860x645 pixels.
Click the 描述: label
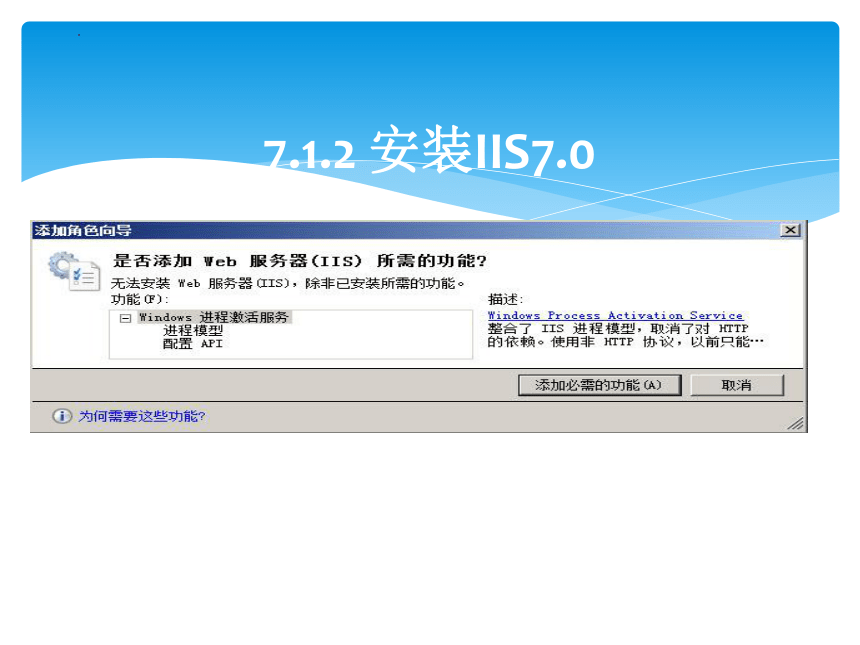tap(506, 299)
